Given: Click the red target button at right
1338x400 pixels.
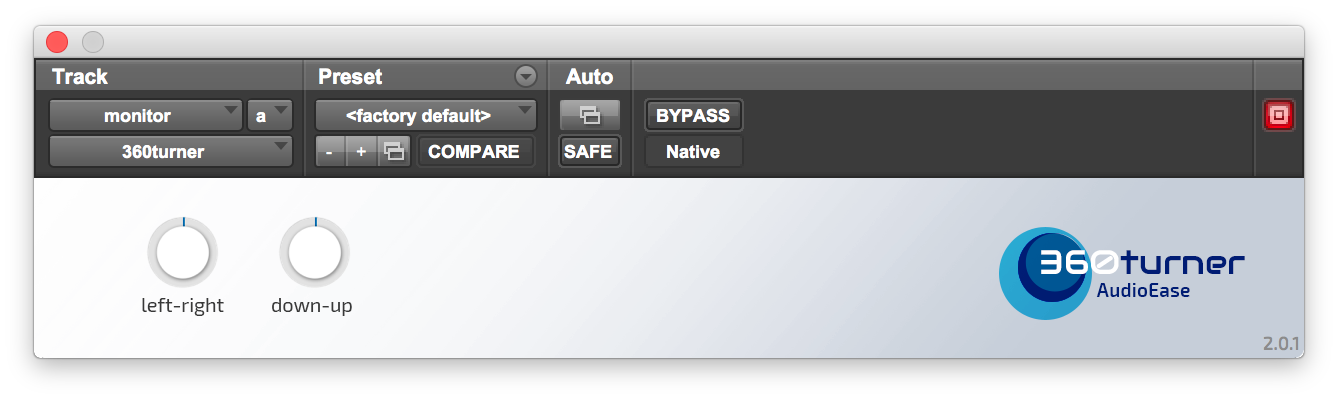Looking at the screenshot, I should (x=1278, y=116).
